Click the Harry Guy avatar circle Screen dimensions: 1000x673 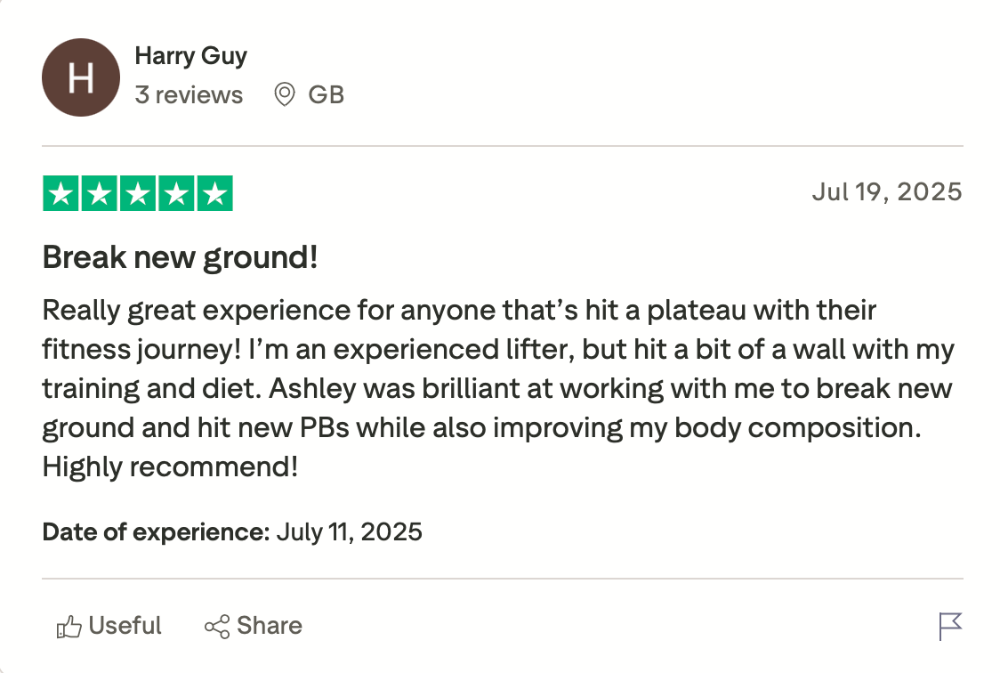[81, 77]
